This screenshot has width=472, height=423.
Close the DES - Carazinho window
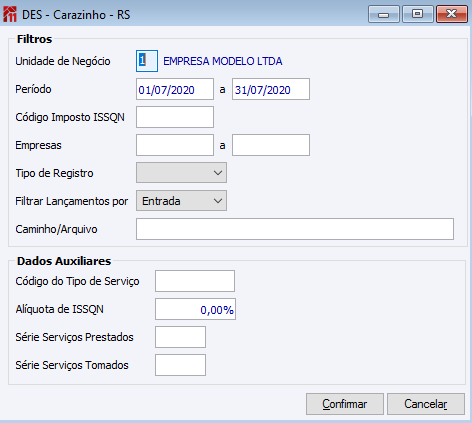452,14
